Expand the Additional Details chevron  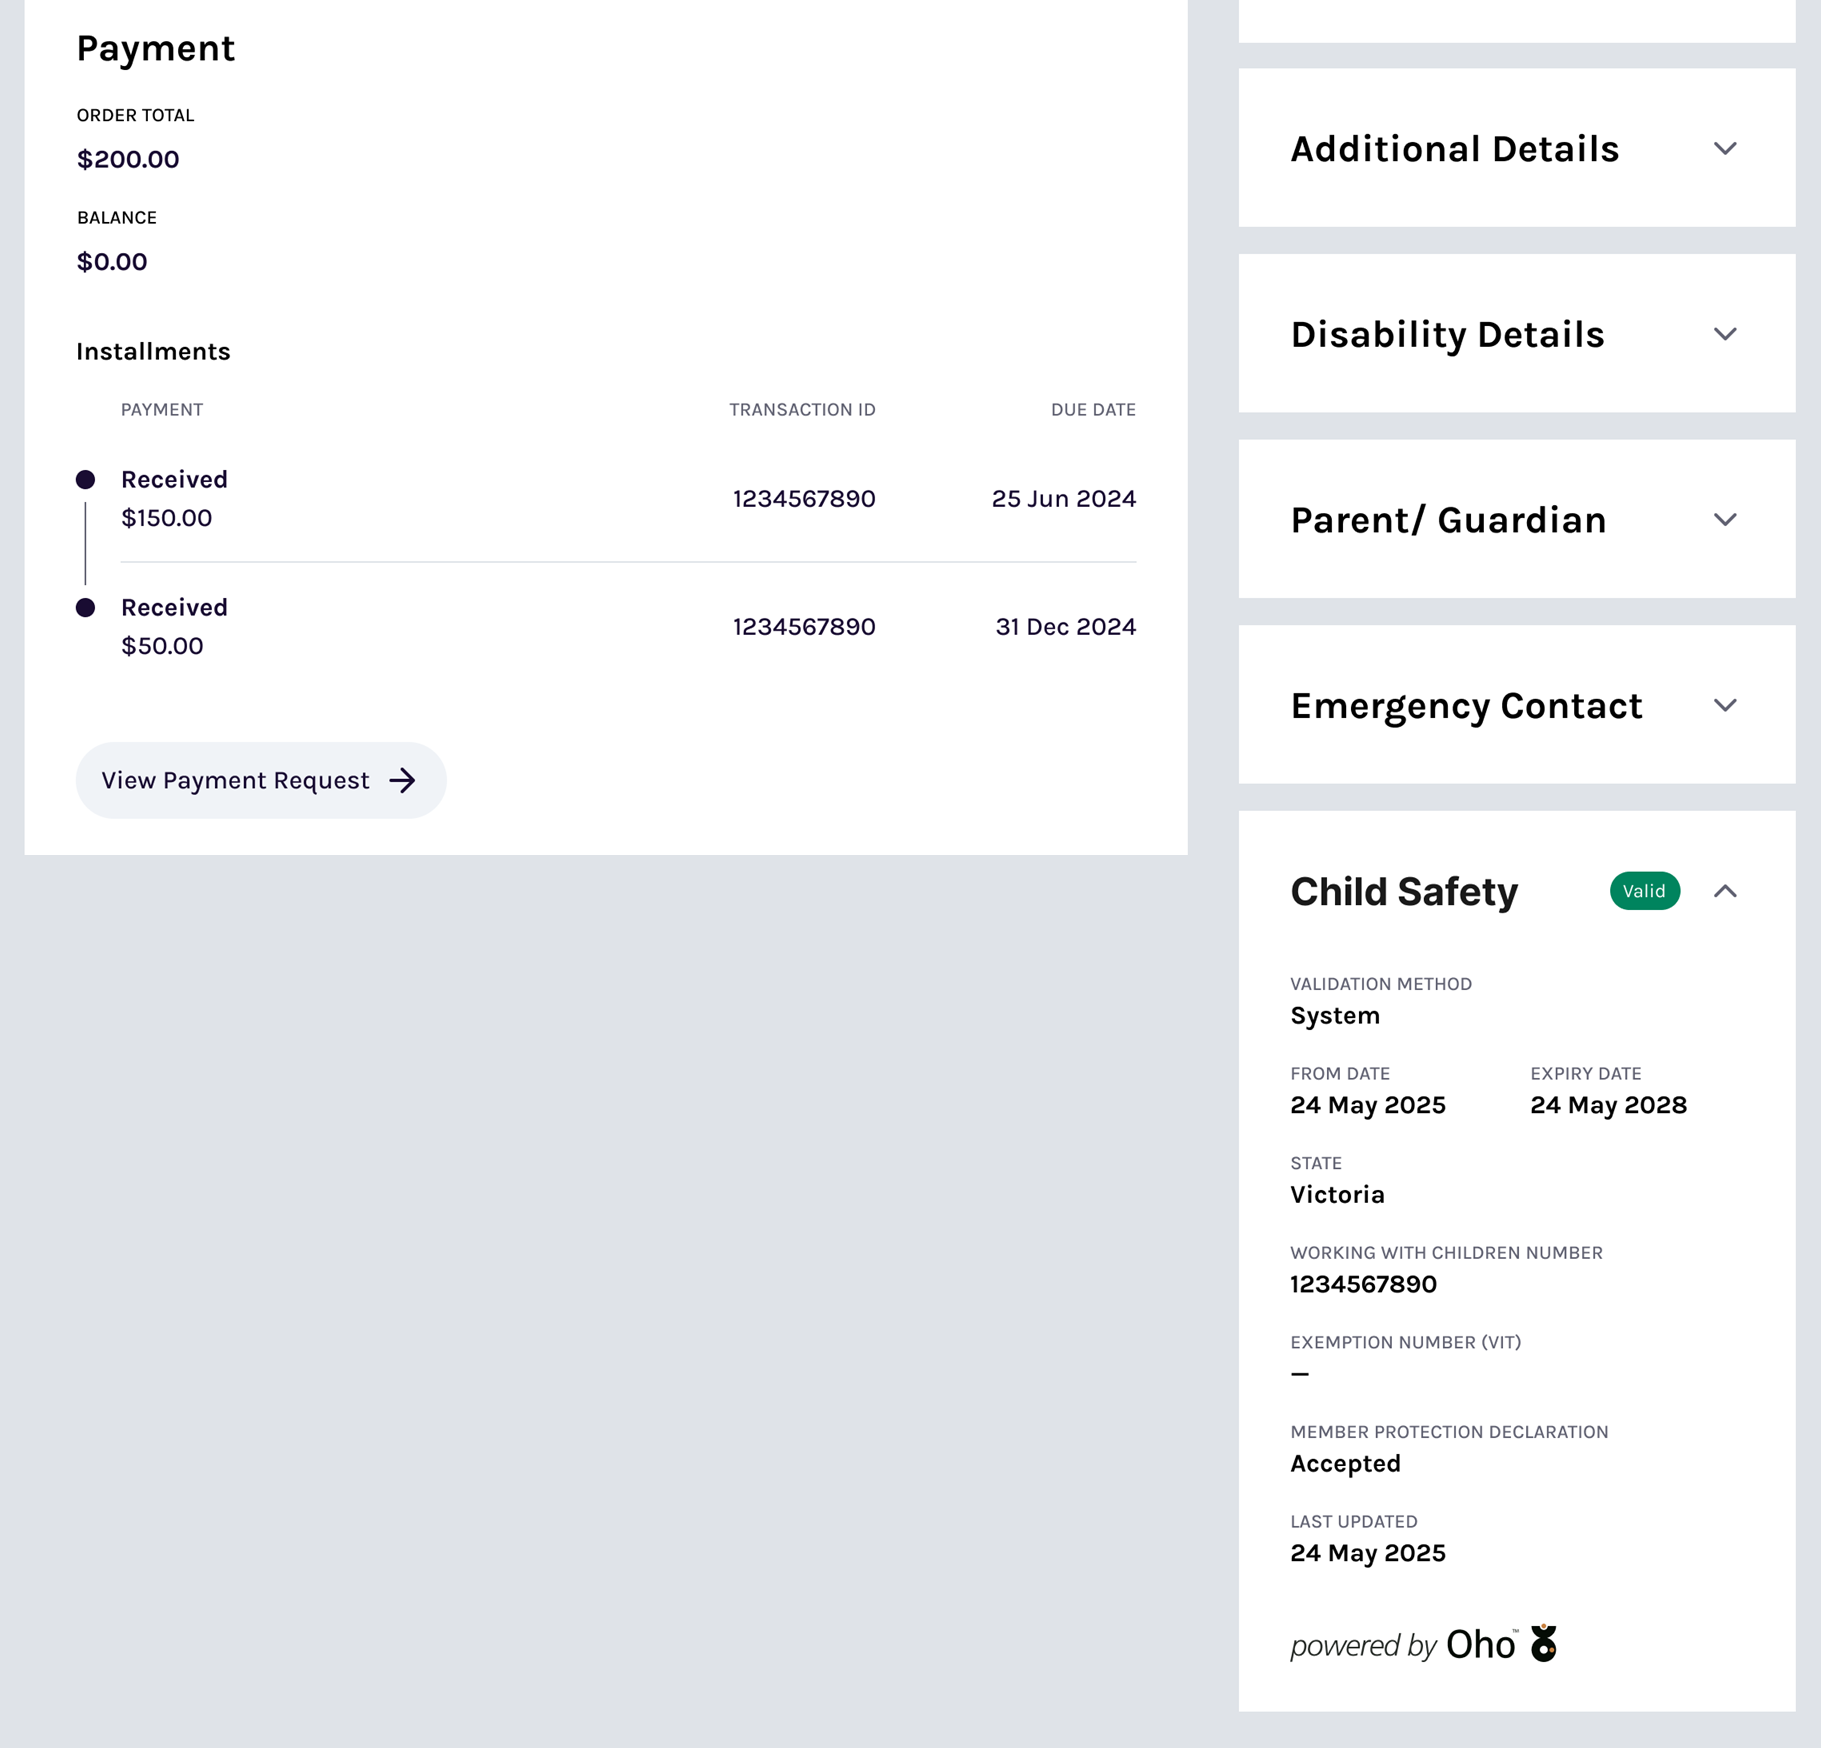coord(1724,149)
